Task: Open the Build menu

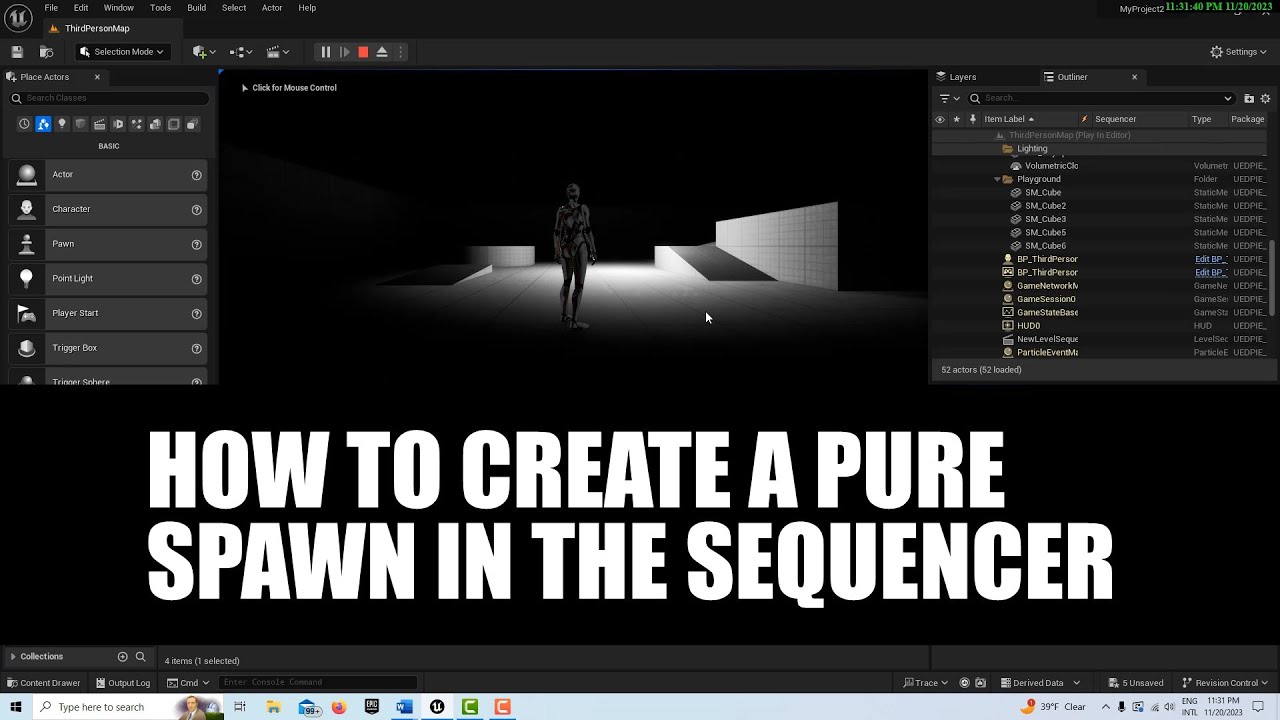Action: coord(196,8)
